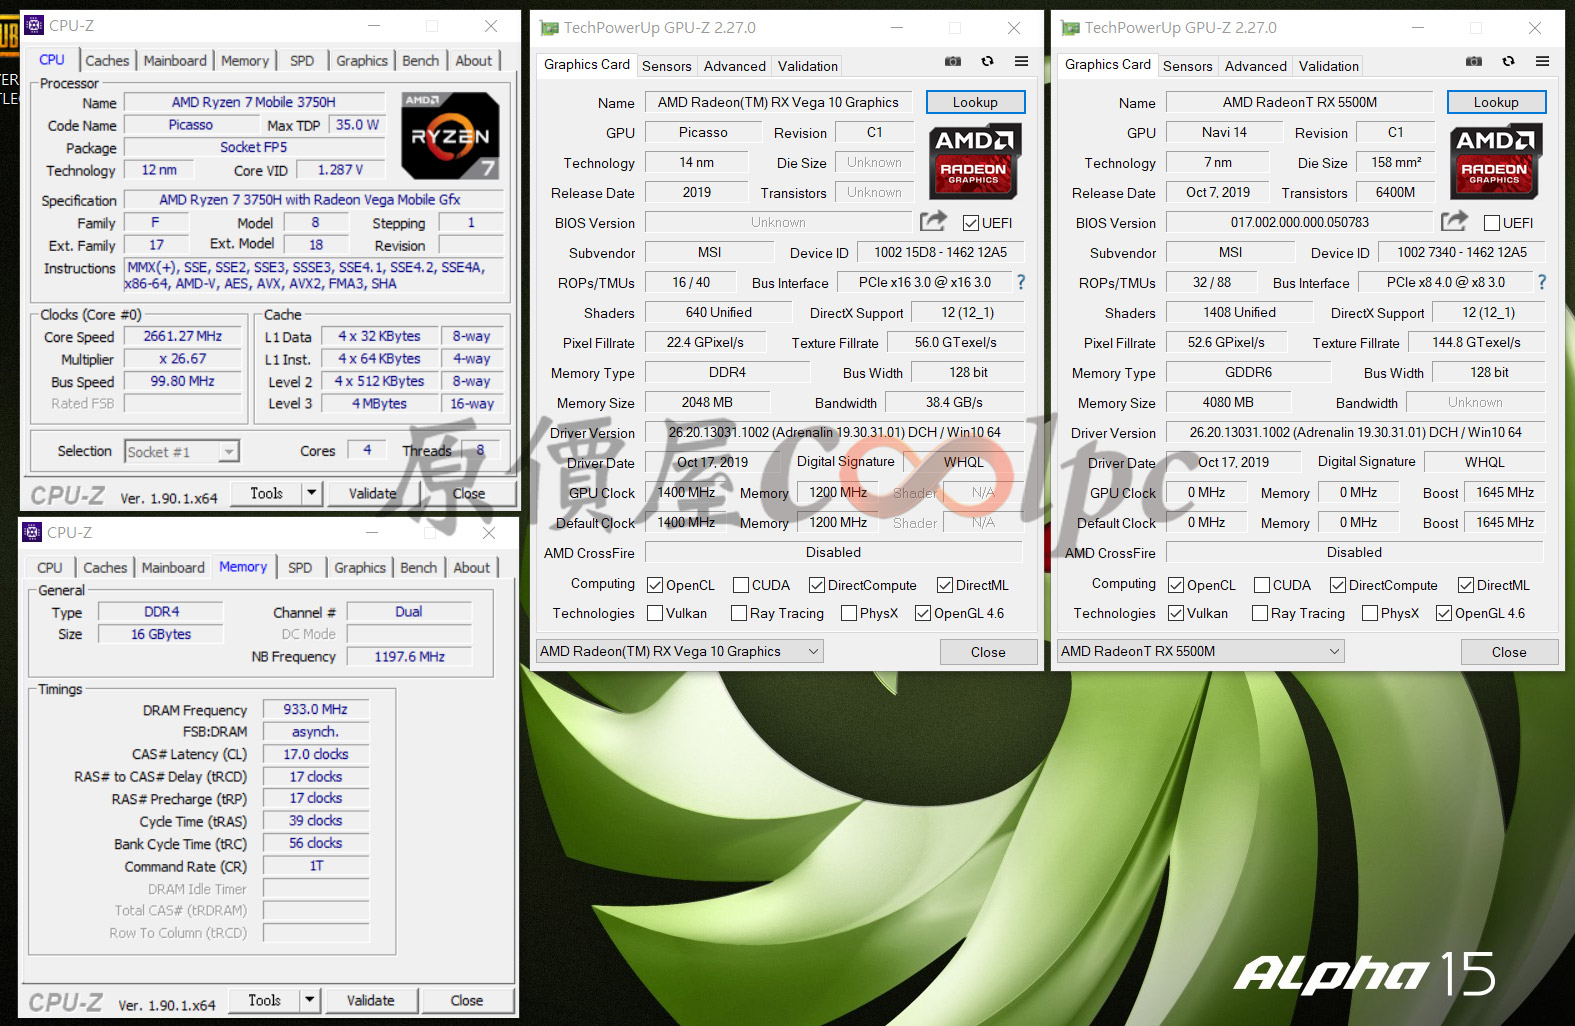
Task: Click BIOS export share icon in Vega 10 window
Action: pyautogui.click(x=933, y=221)
